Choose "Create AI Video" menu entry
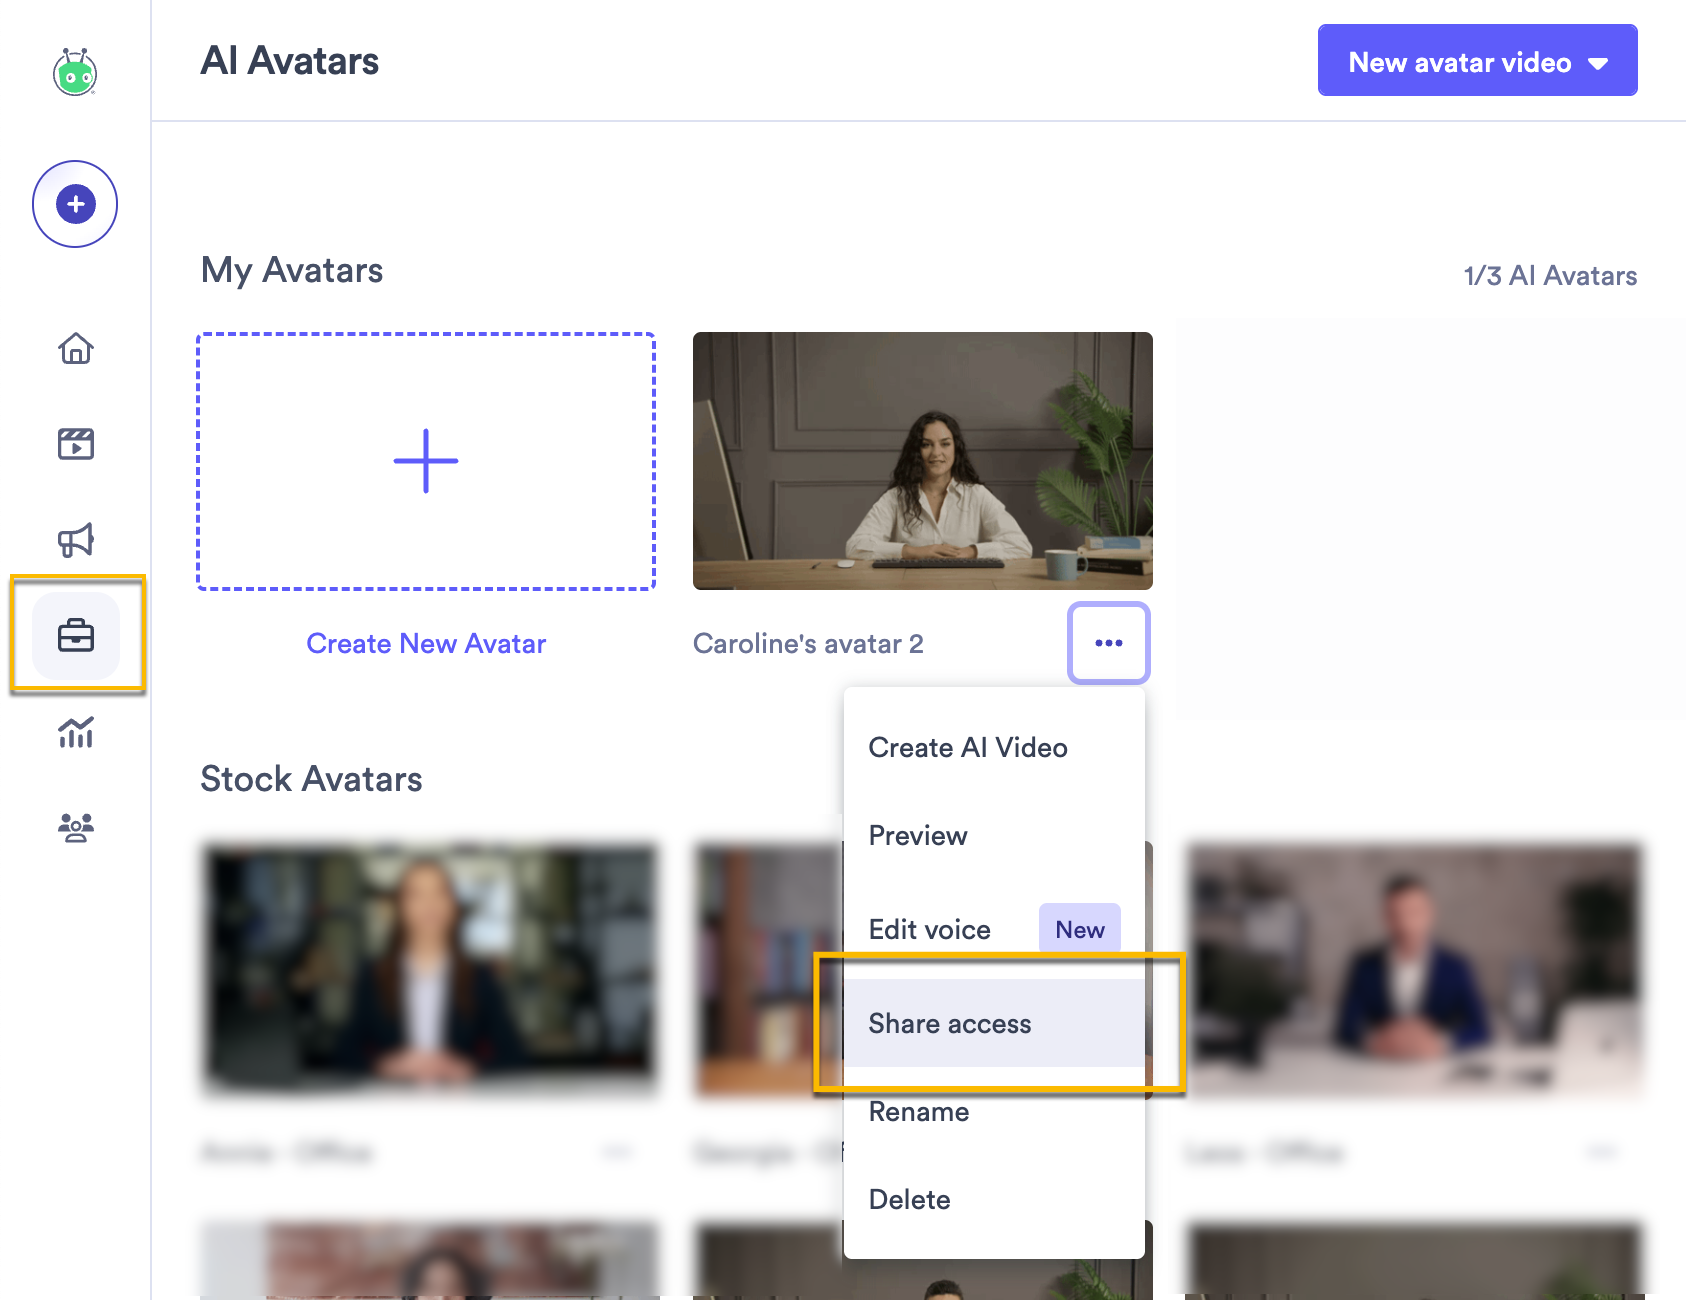 (x=967, y=747)
